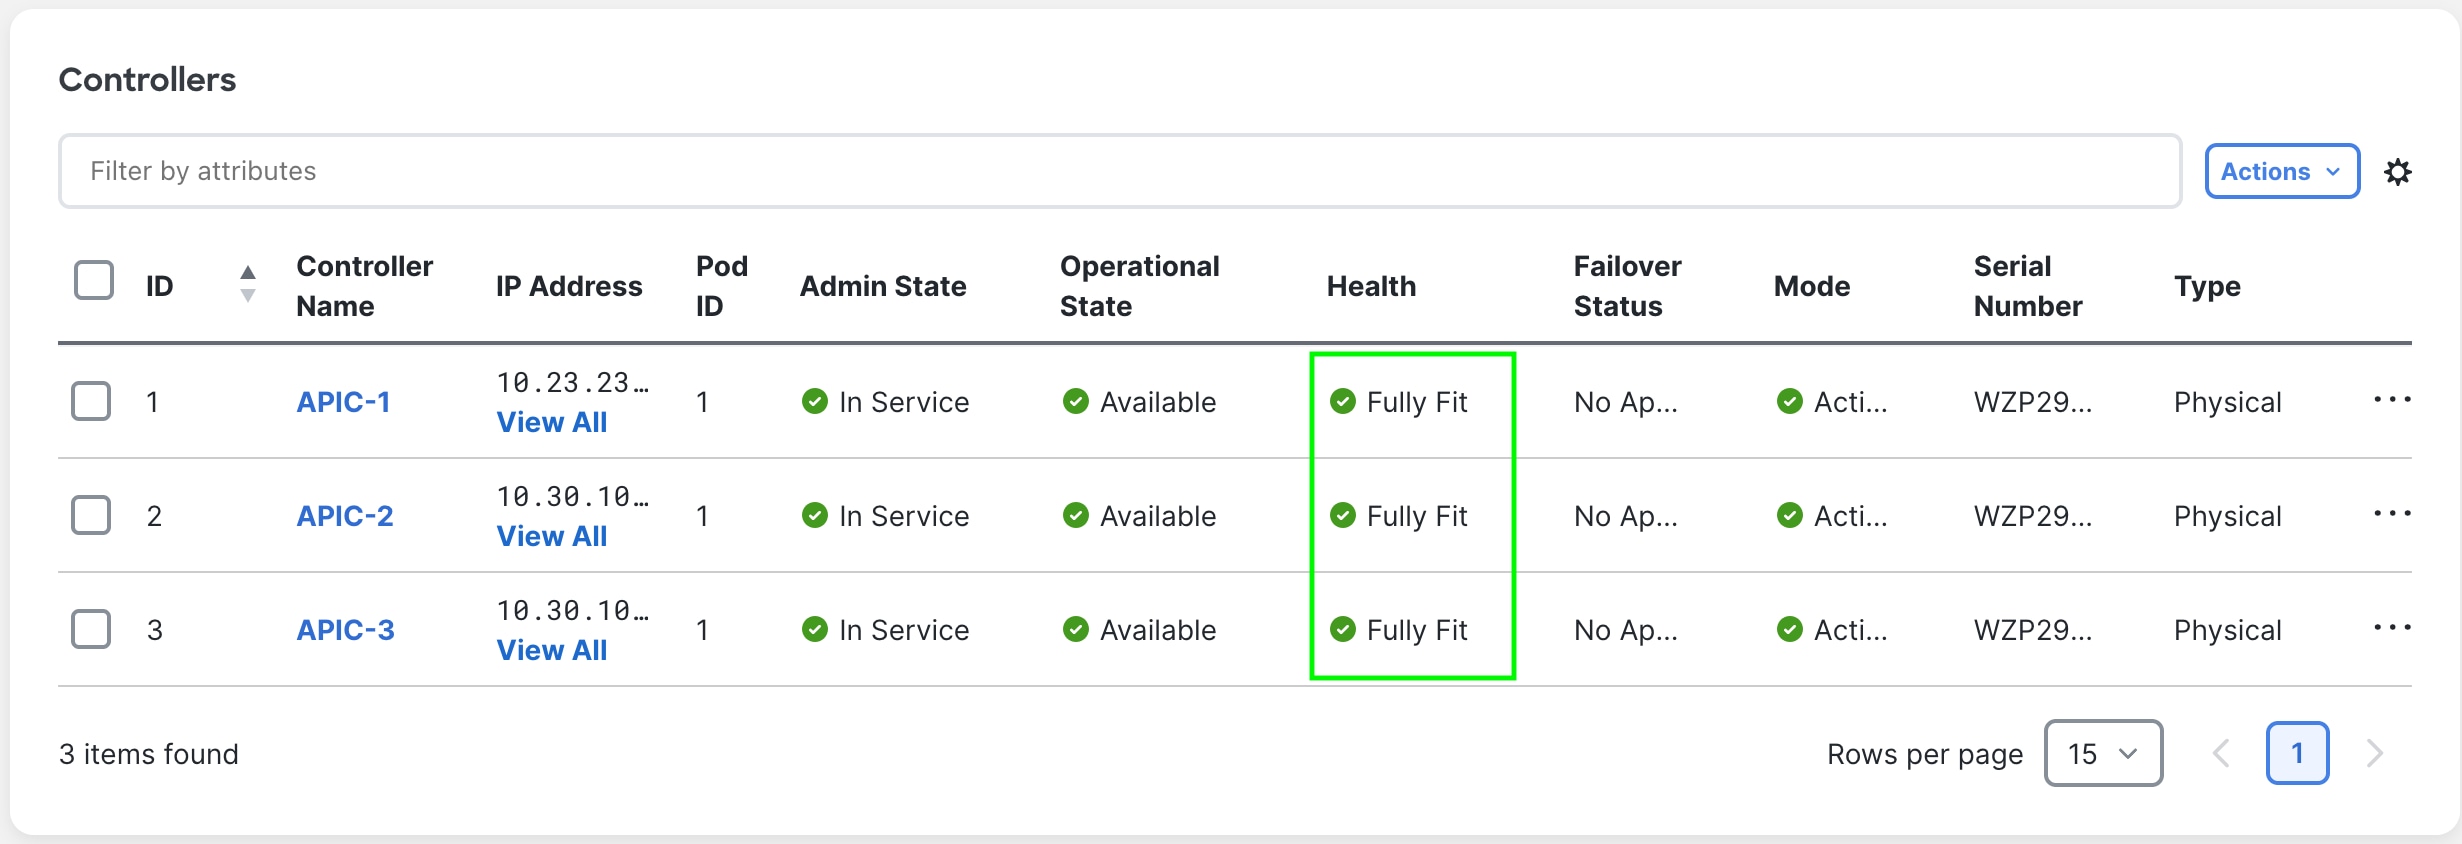
Task: Open the APIC-3 controller link
Action: click(x=345, y=630)
